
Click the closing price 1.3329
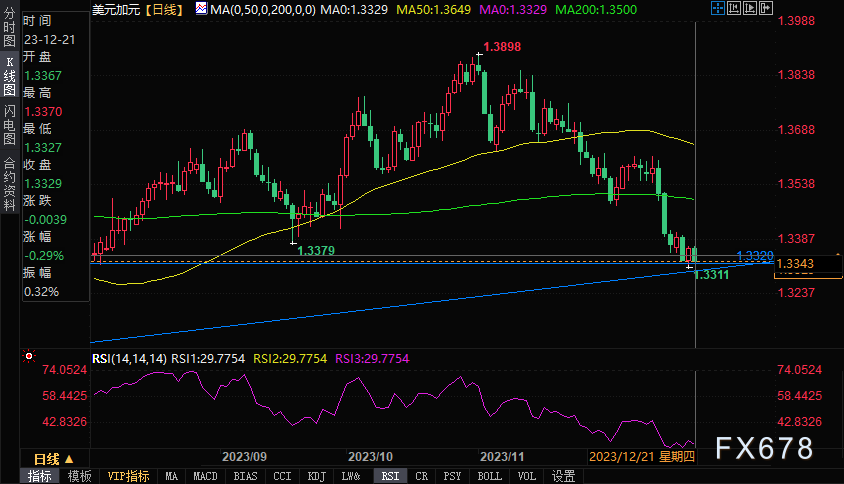pyautogui.click(x=43, y=184)
